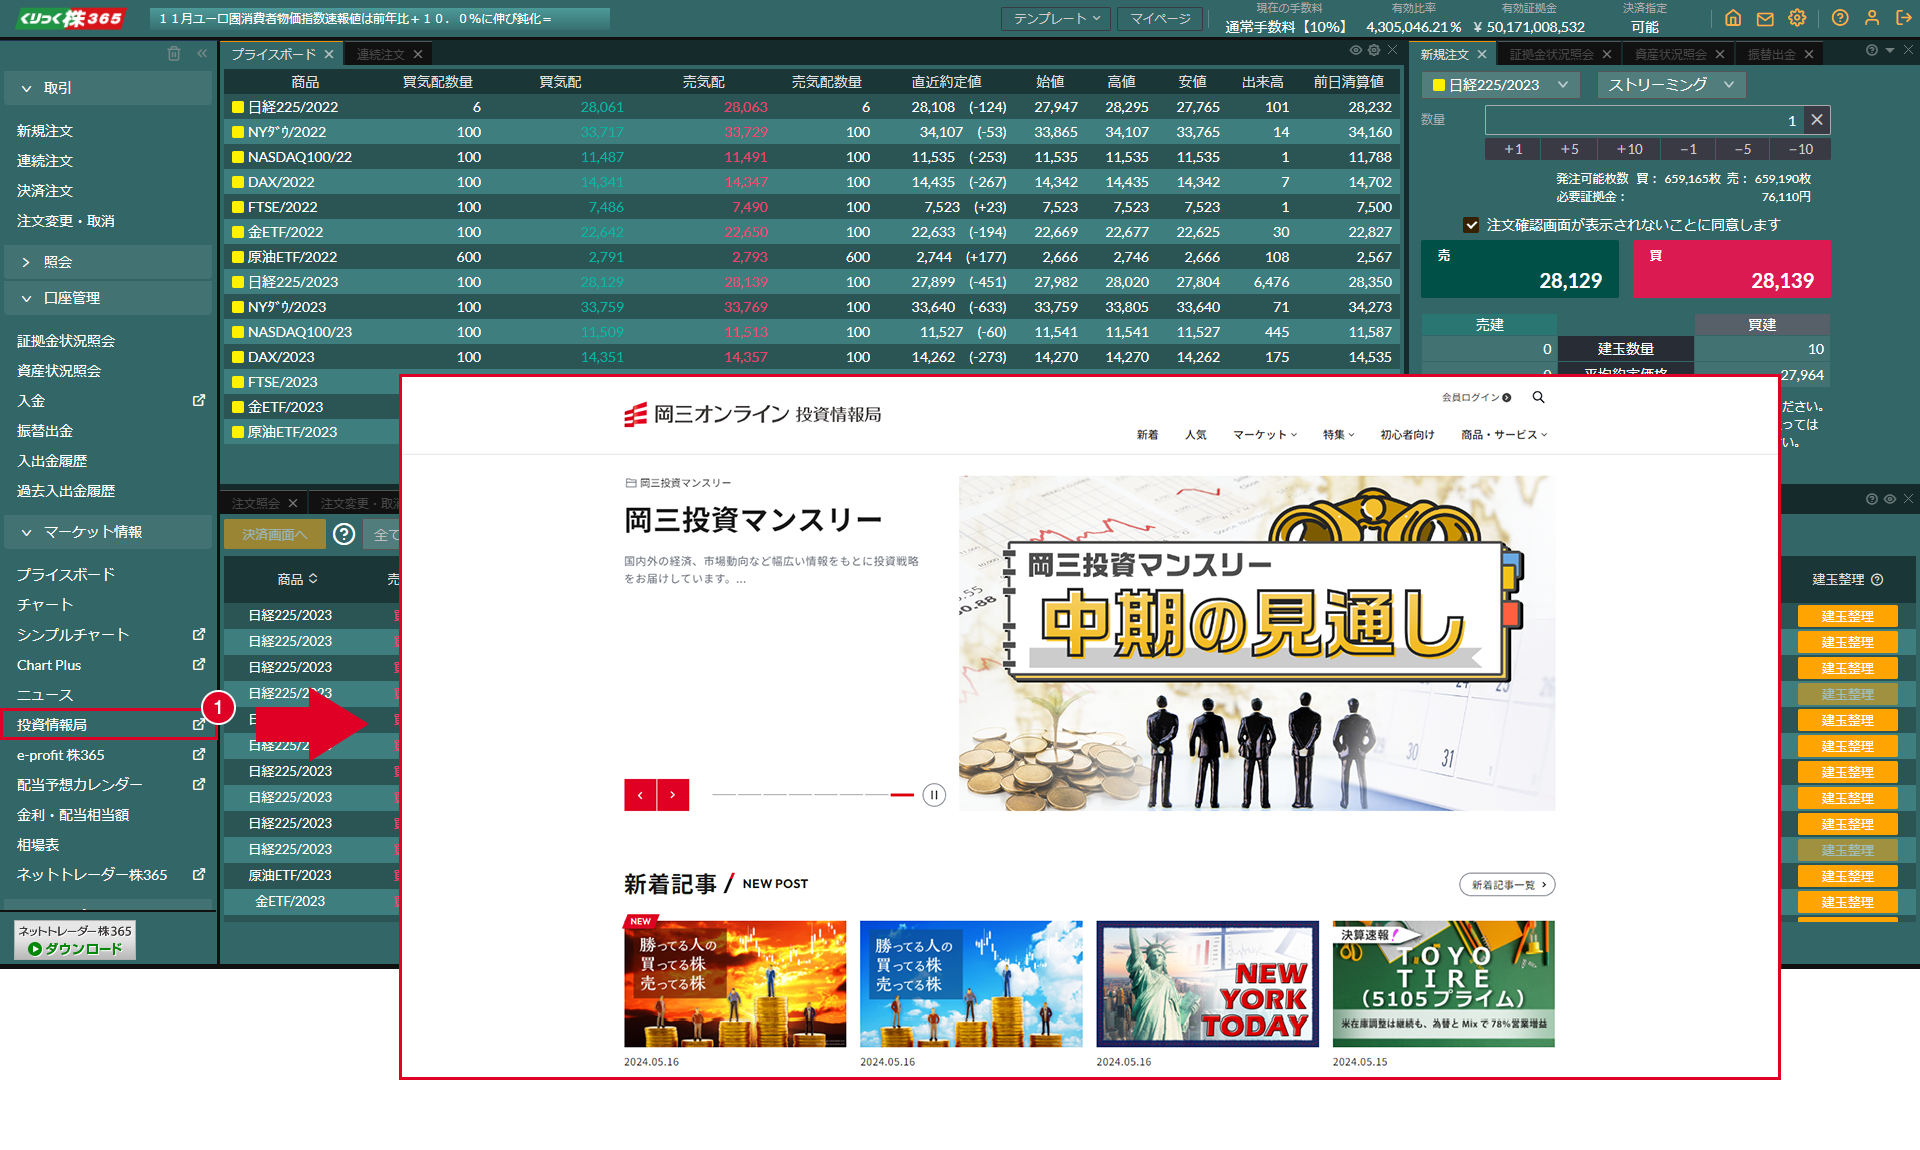Click the 買 28,139 buy button
The width and height of the screenshot is (1920, 1150).
pos(1732,268)
